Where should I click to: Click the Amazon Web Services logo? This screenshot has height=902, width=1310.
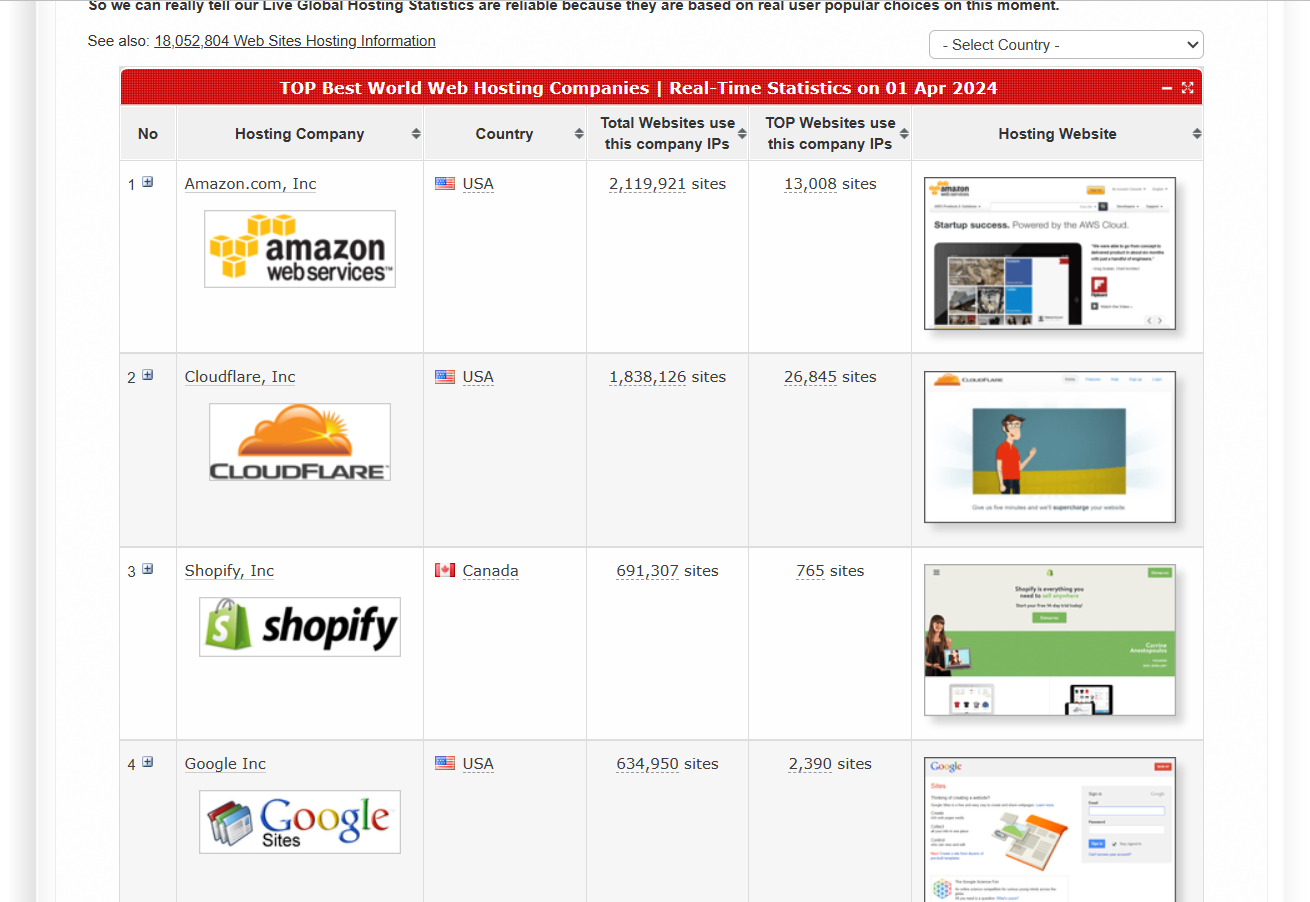pyautogui.click(x=300, y=249)
